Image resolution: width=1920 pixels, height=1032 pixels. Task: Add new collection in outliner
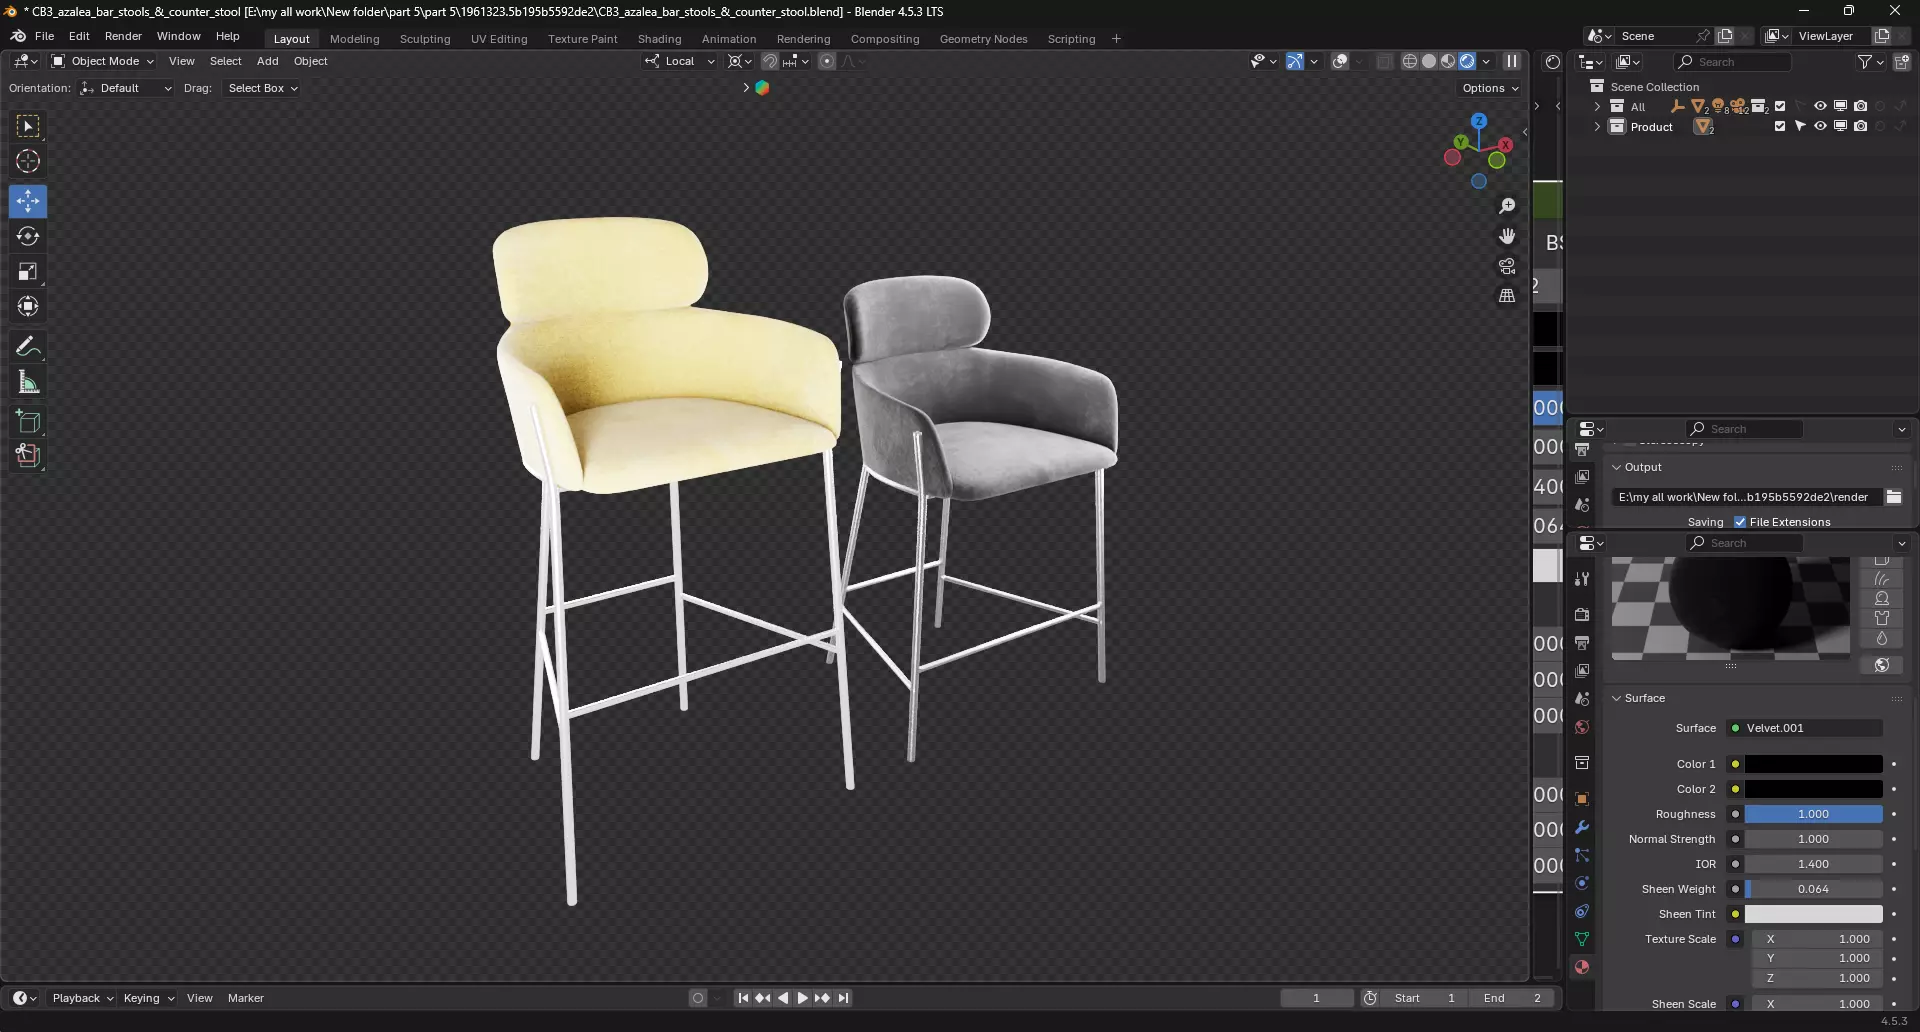1902,62
